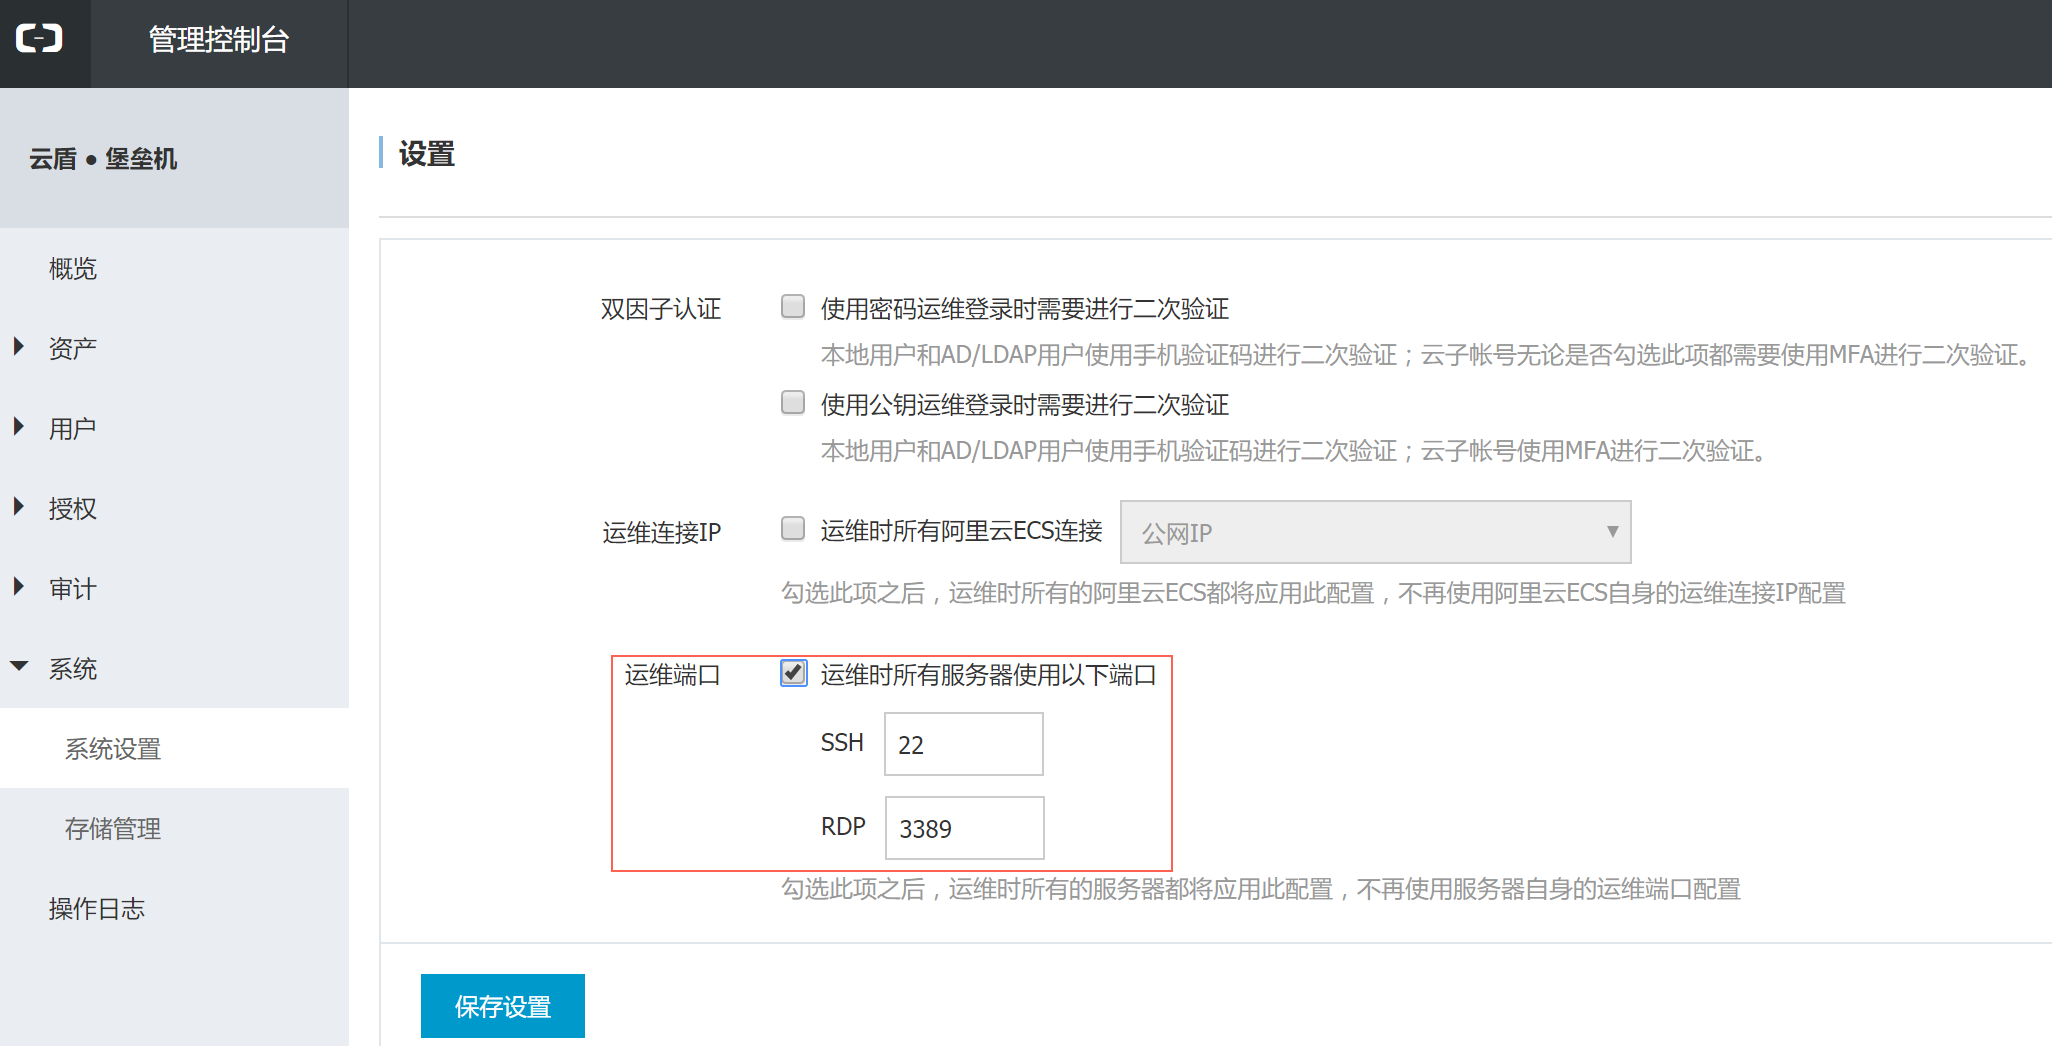Open the 审计 sidebar menu

73,588
